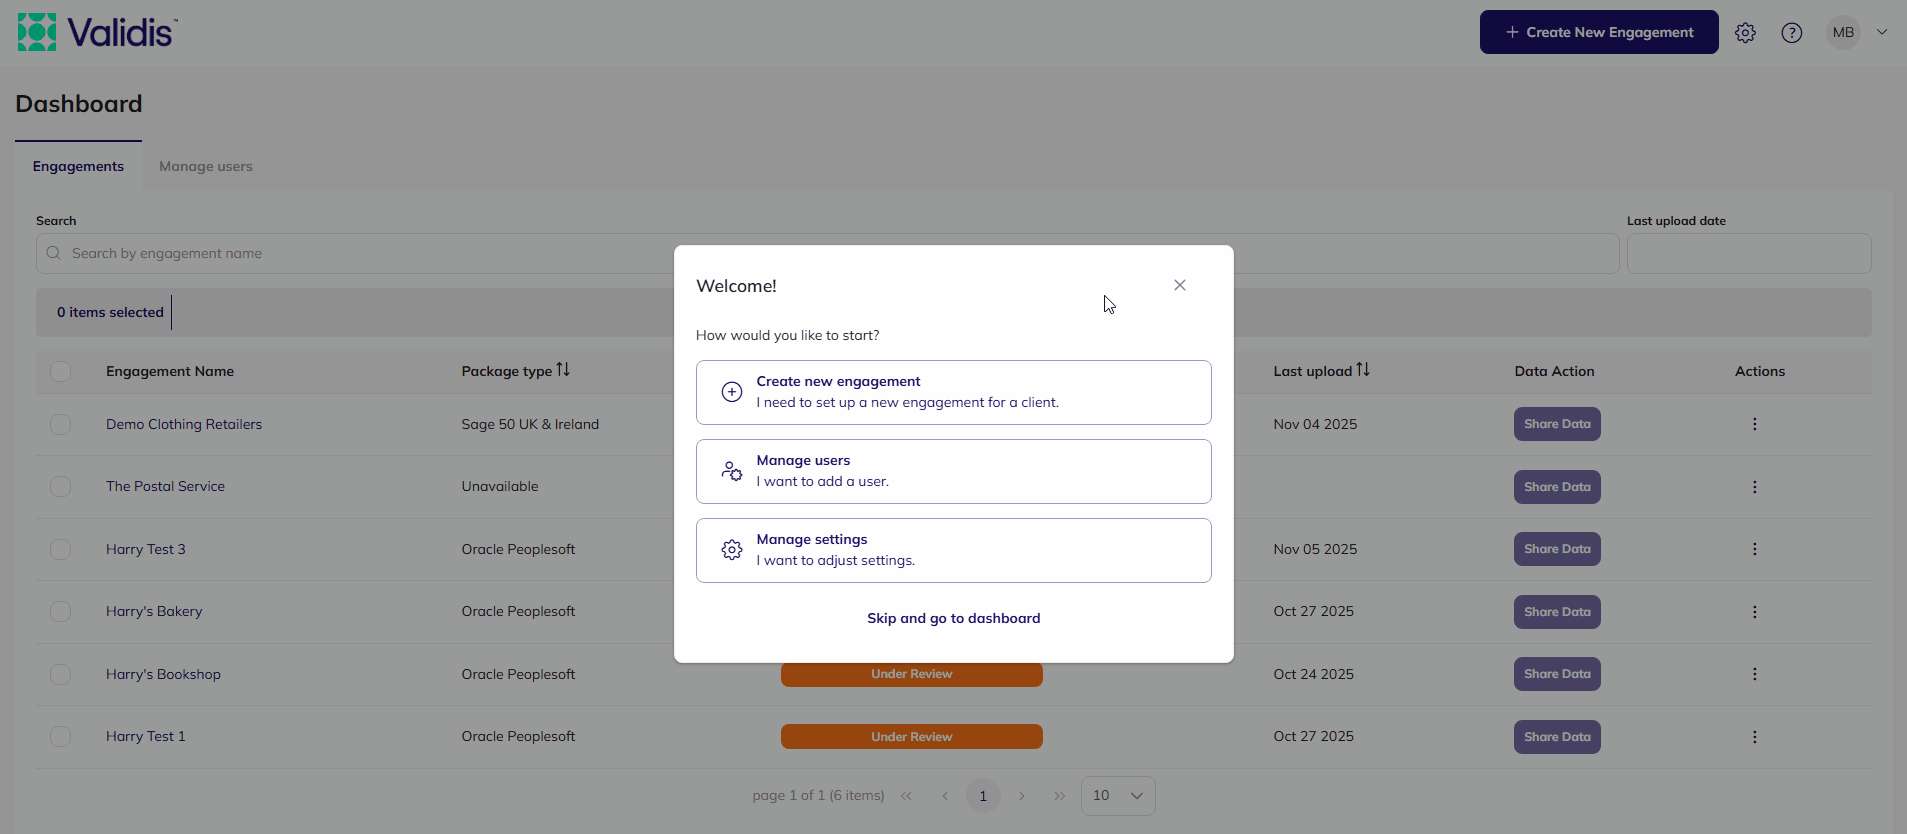Open Demo Clothing Retailers engagement
The height and width of the screenshot is (834, 1907).
click(184, 424)
